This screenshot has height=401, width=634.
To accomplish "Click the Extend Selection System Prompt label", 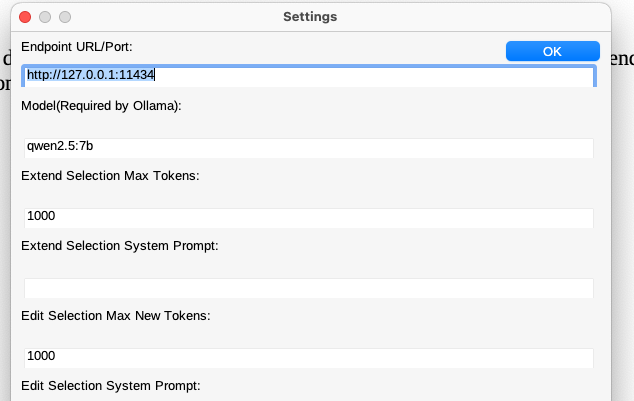I will [x=119, y=246].
